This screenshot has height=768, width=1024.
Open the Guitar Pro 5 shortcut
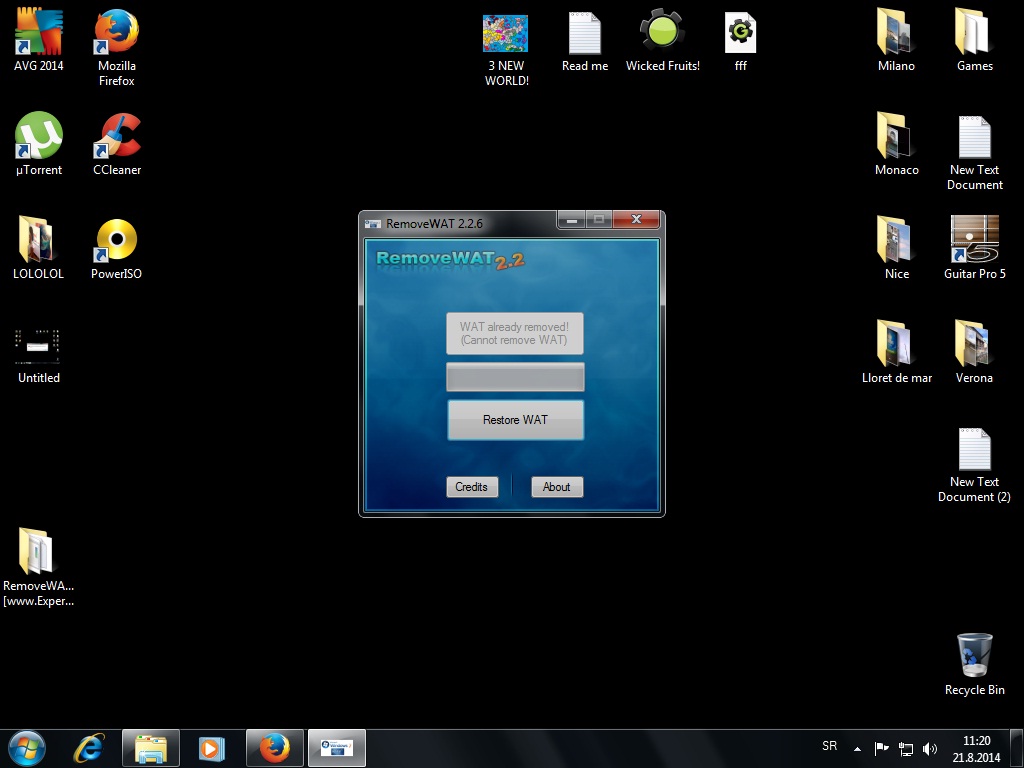pyautogui.click(x=974, y=248)
